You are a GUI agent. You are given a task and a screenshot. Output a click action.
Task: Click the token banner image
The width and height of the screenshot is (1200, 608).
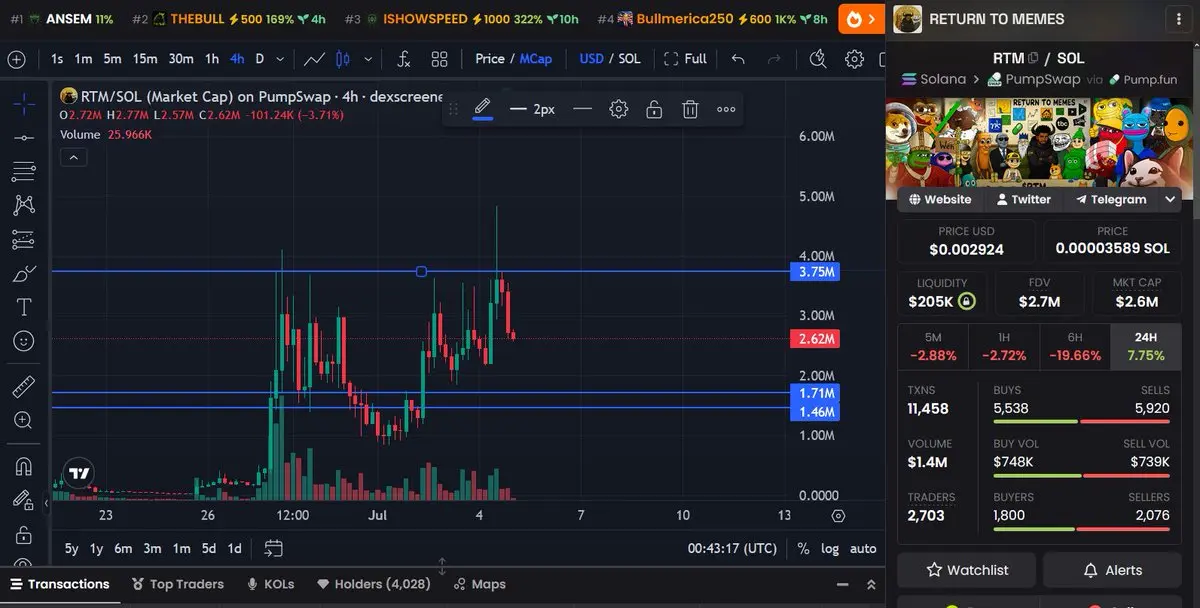[x=1040, y=141]
